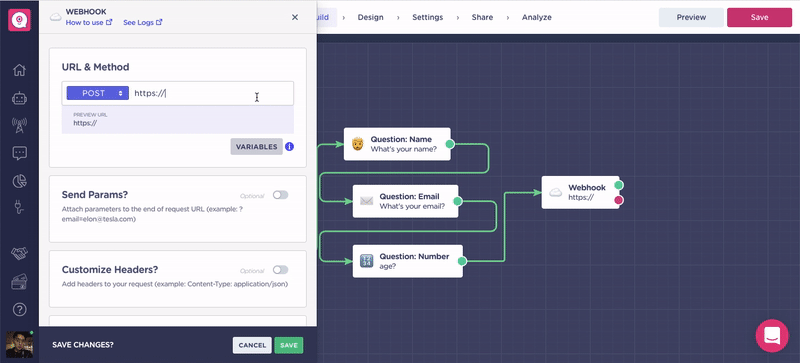
Task: Click the PREVIEW URL text box
Action: coord(178,119)
